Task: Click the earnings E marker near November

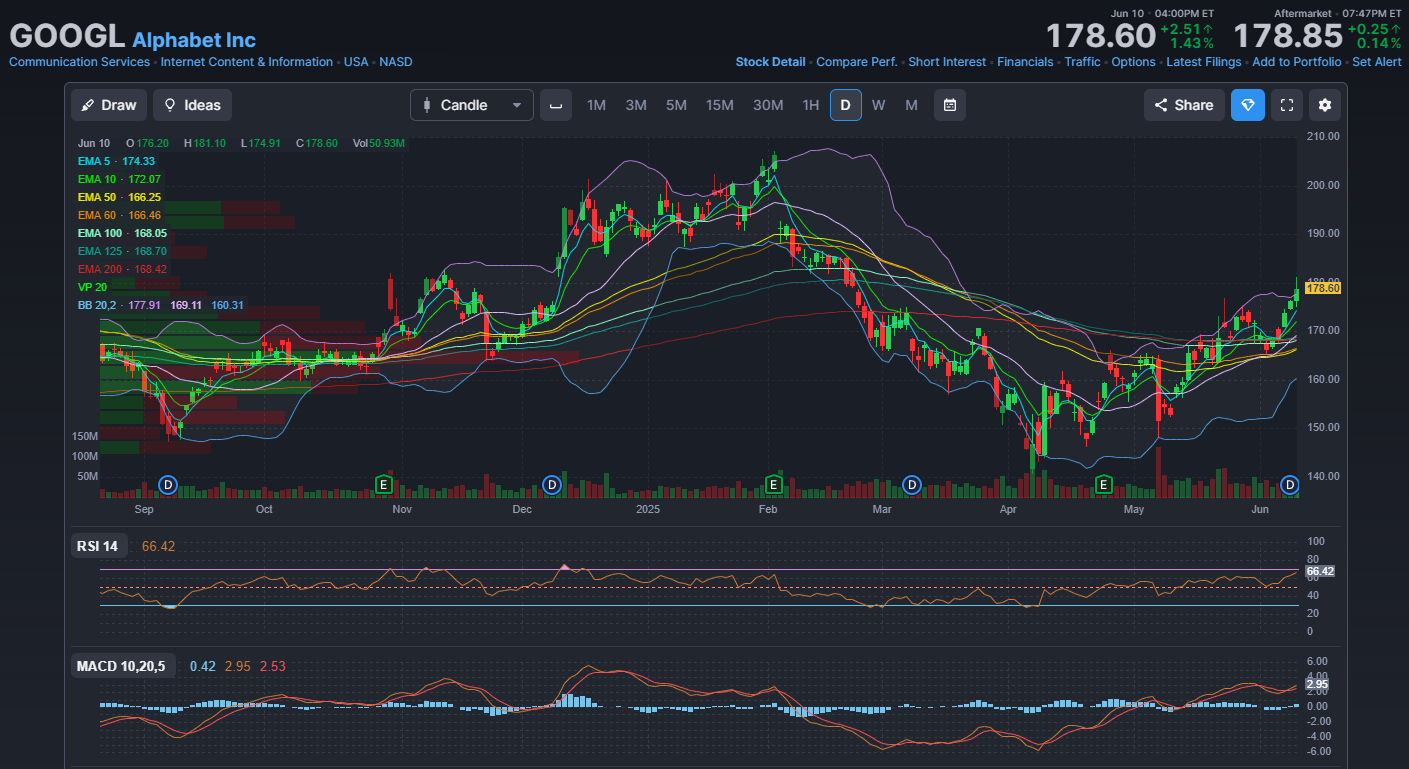Action: (382, 485)
